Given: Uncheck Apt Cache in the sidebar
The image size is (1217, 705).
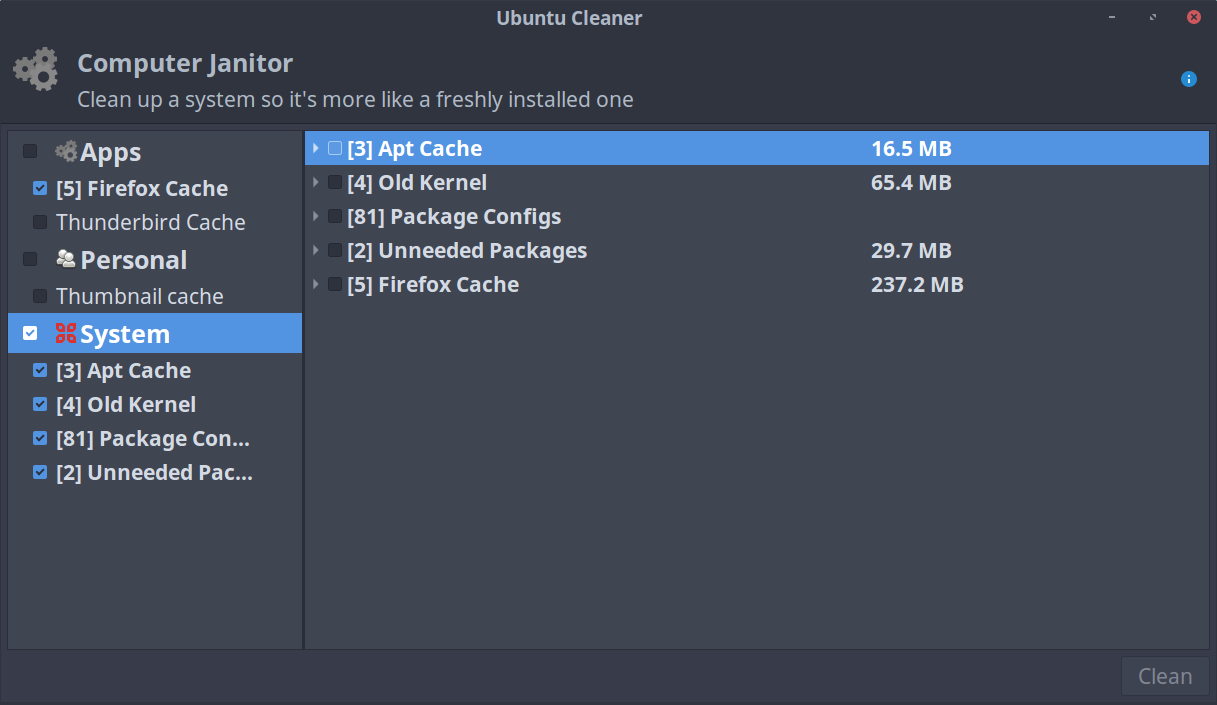Looking at the screenshot, I should point(40,370).
